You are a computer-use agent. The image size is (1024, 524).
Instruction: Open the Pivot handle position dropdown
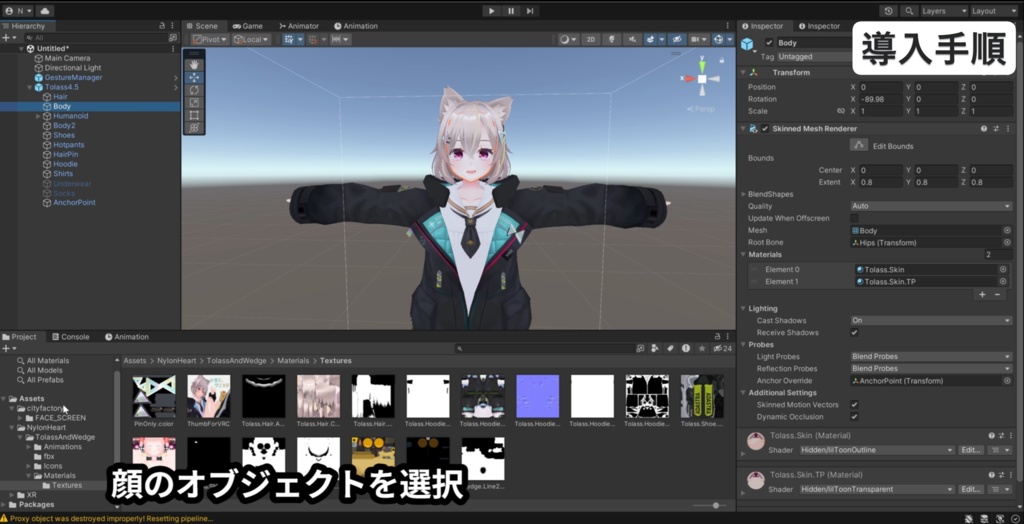(210, 39)
